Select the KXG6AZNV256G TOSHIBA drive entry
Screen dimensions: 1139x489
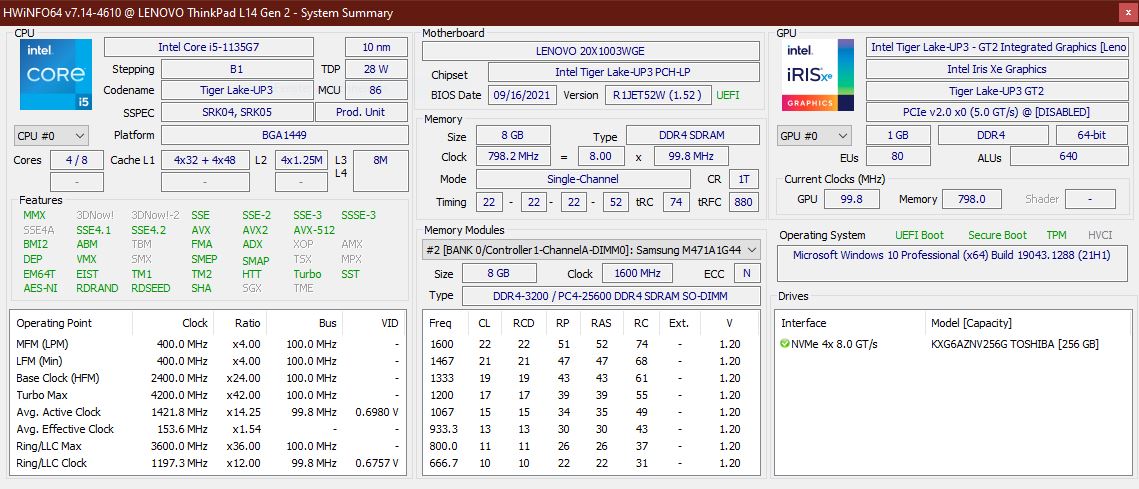[1014, 344]
